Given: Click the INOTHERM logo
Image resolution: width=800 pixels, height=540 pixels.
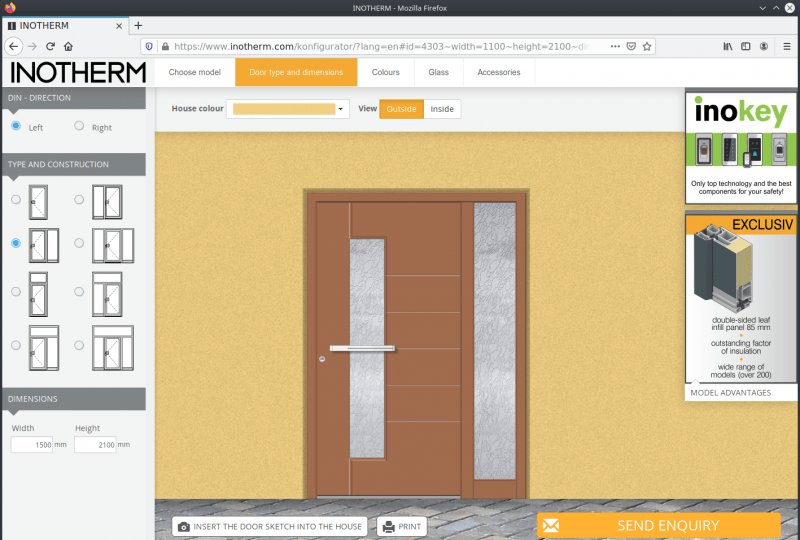Looking at the screenshot, I should point(78,72).
